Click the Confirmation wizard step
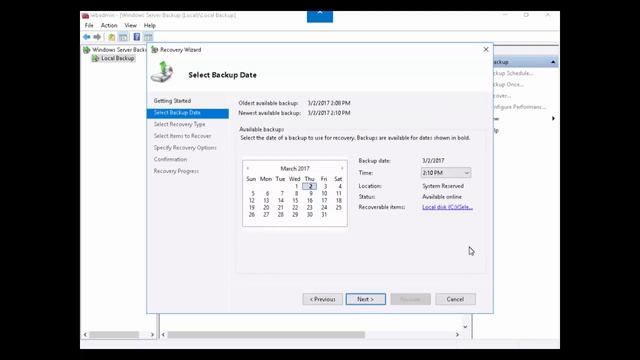 point(170,159)
